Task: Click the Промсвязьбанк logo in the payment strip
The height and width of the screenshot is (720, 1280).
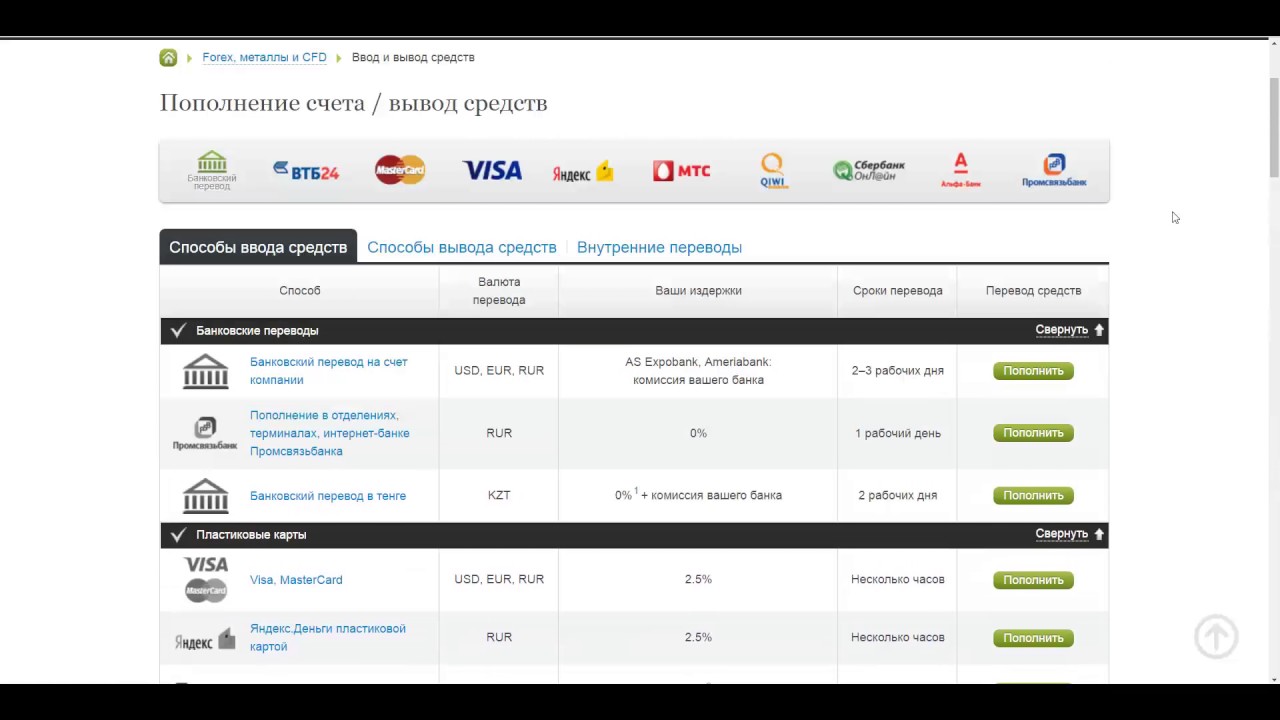Action: (x=1054, y=171)
